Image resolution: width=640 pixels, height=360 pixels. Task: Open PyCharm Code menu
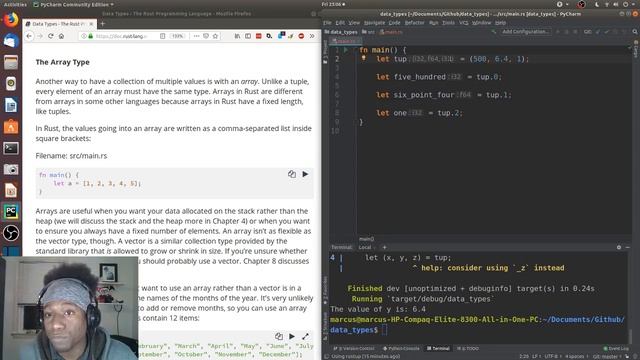[394, 23]
